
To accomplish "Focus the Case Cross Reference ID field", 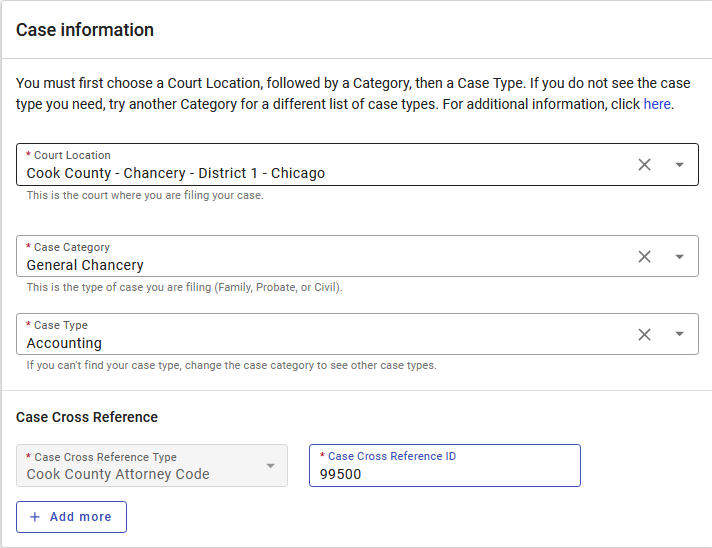I will point(444,474).
